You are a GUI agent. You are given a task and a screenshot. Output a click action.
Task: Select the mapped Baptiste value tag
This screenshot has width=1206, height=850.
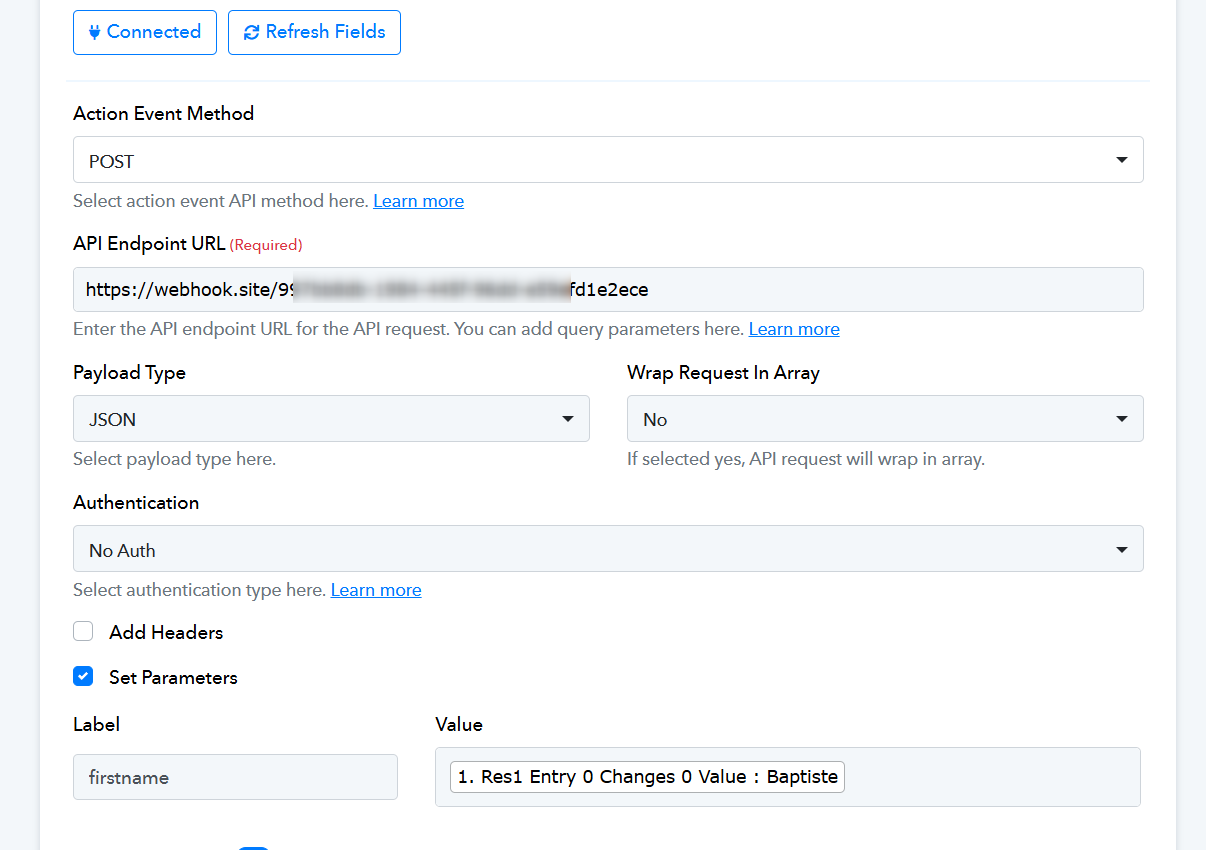(x=647, y=777)
